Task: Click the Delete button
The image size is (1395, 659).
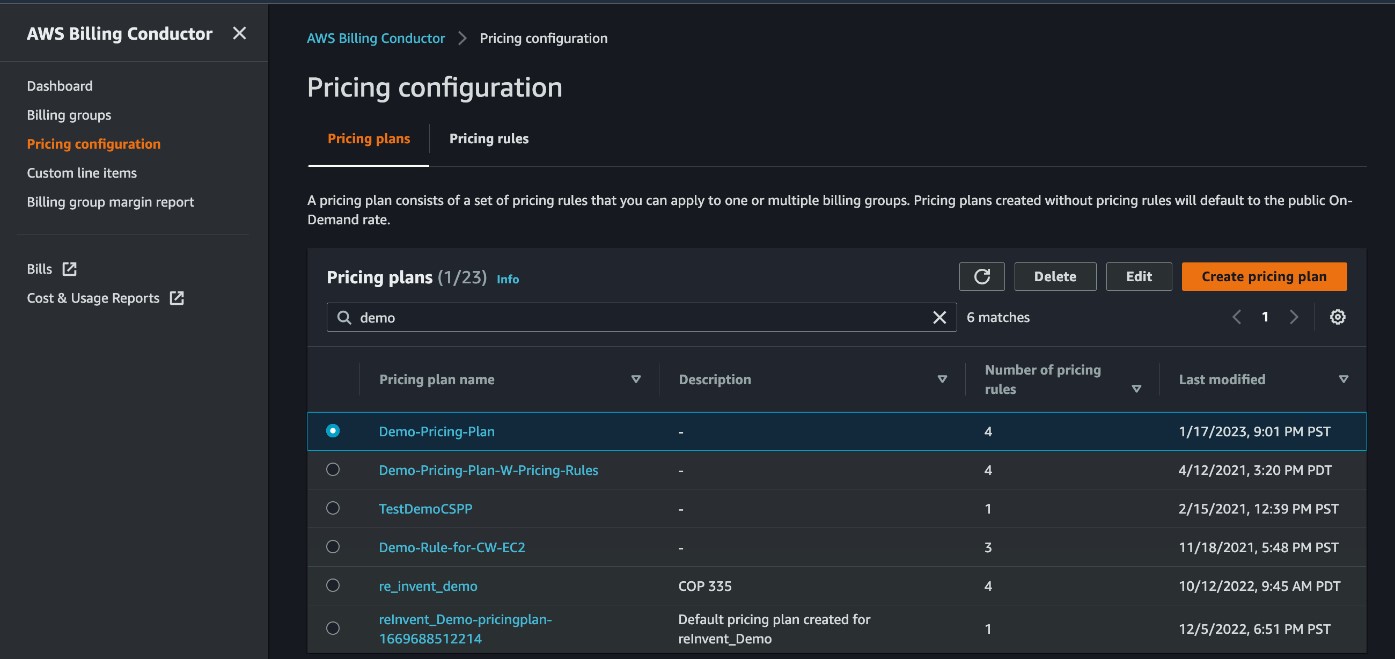Action: tap(1055, 276)
